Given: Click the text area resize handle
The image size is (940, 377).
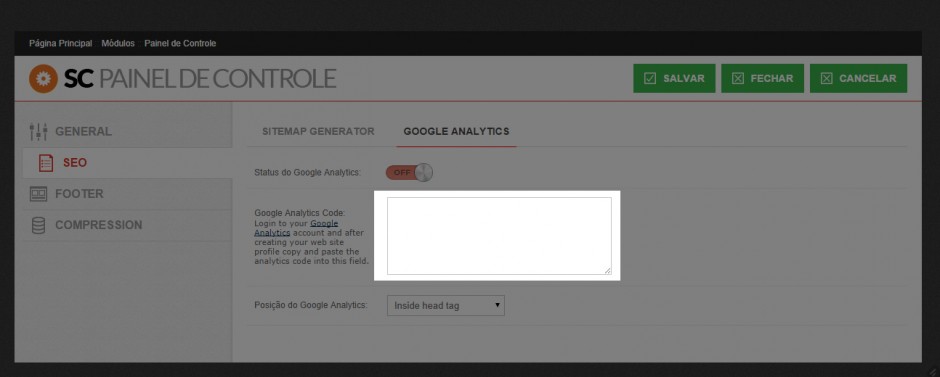Looking at the screenshot, I should click(607, 271).
